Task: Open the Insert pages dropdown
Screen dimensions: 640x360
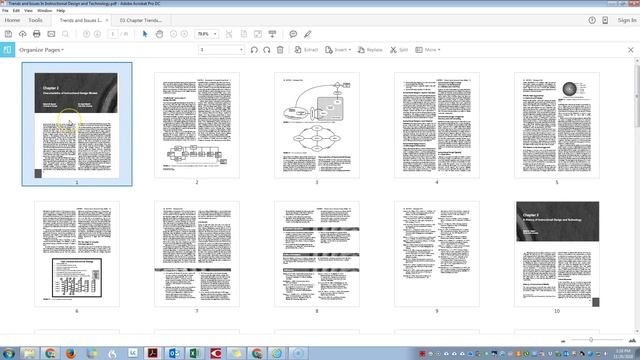Action: (x=338, y=50)
